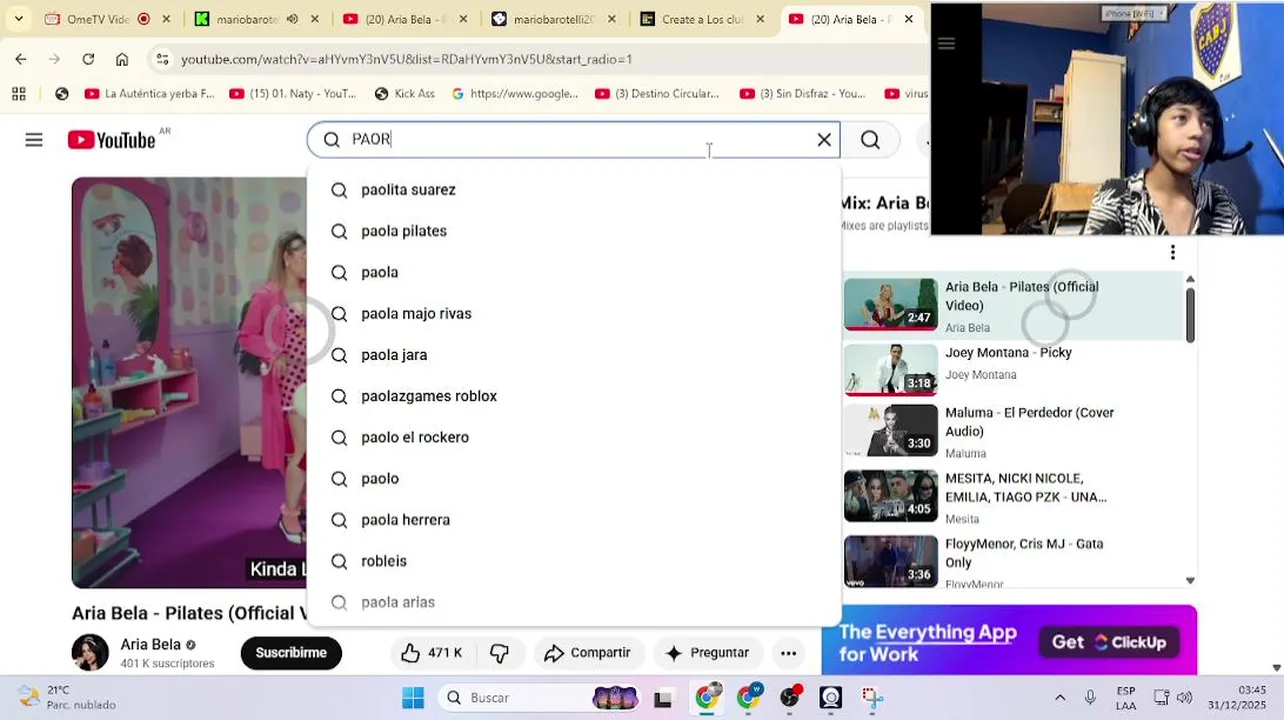Close the 'Create a Los clul' tab
The width and height of the screenshot is (1284, 720).
760,19
